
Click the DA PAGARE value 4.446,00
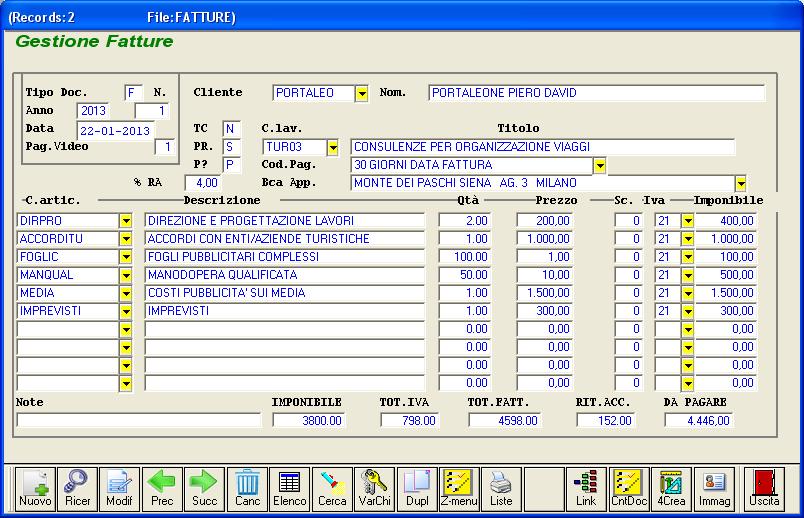point(699,421)
